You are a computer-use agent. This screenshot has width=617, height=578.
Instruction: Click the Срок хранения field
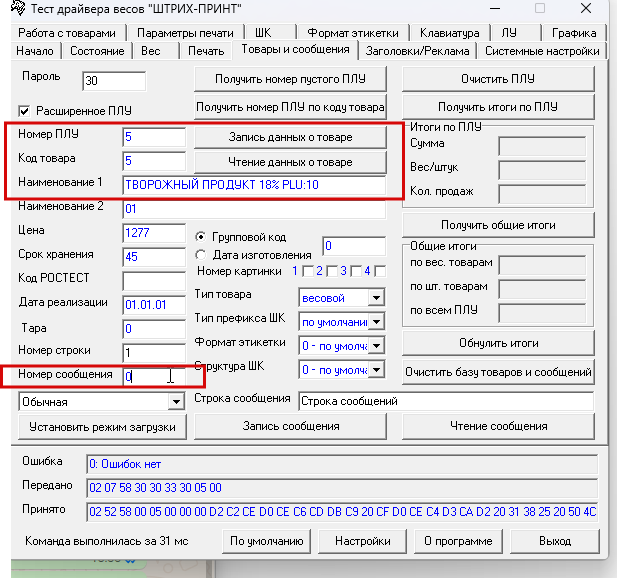154,257
